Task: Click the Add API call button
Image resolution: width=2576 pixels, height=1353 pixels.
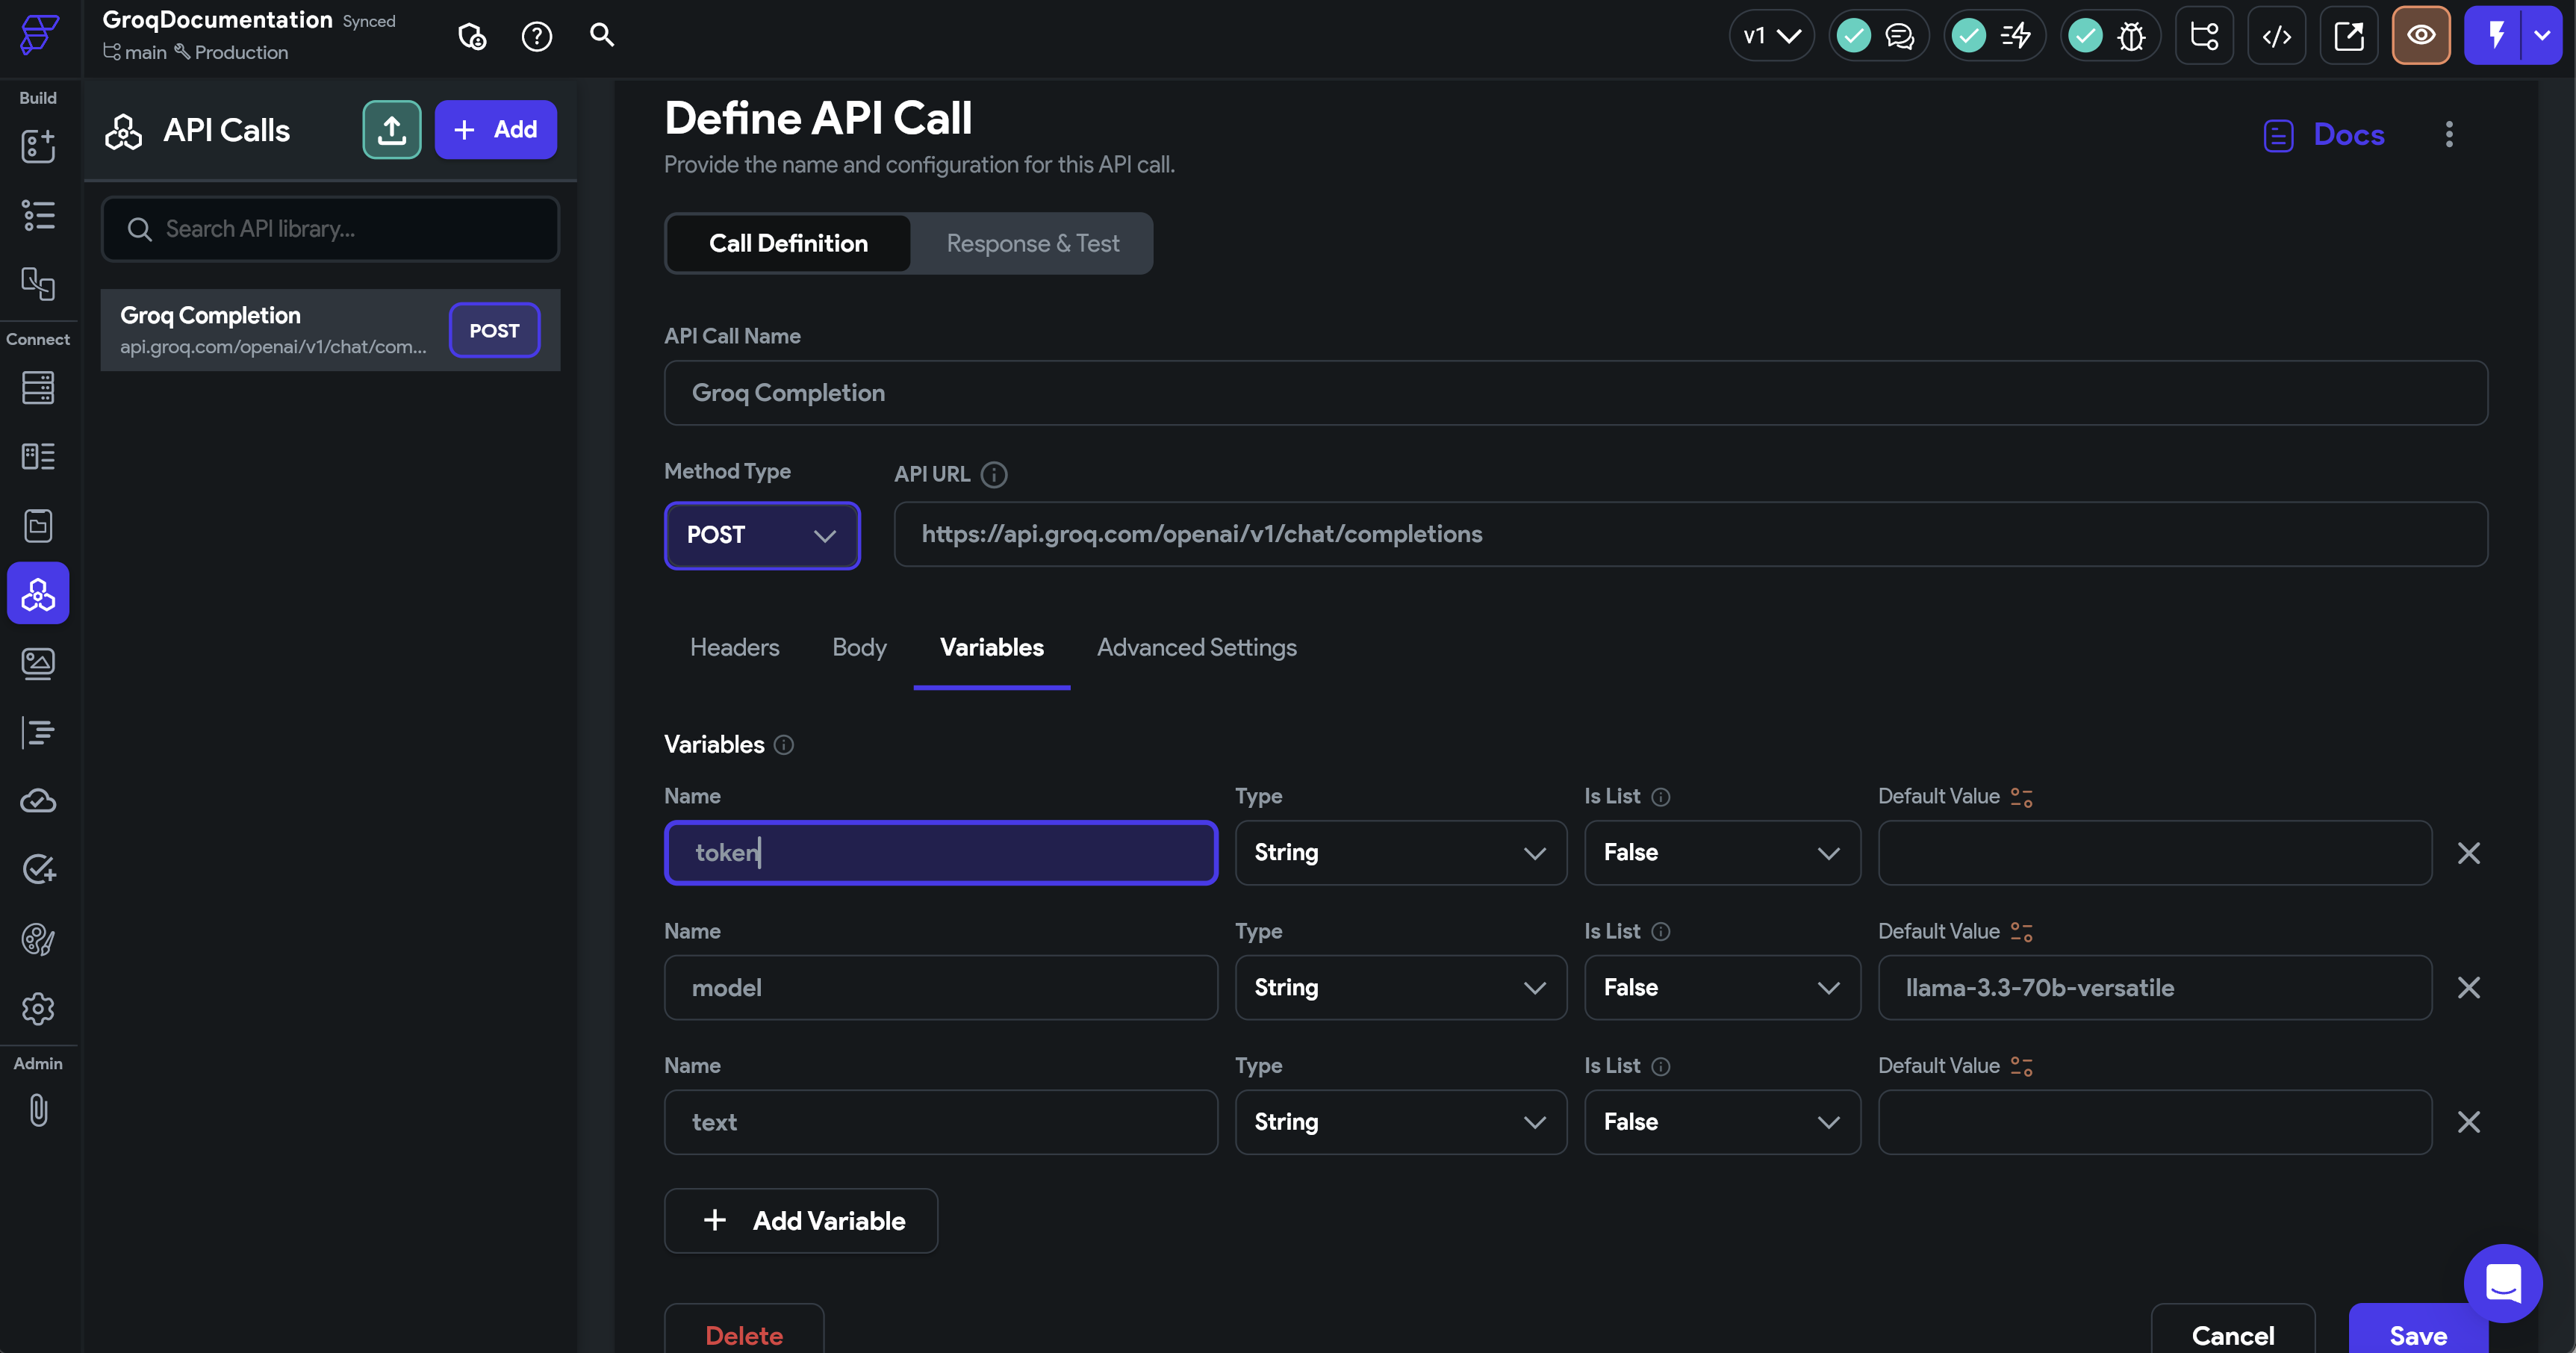Action: [495, 129]
